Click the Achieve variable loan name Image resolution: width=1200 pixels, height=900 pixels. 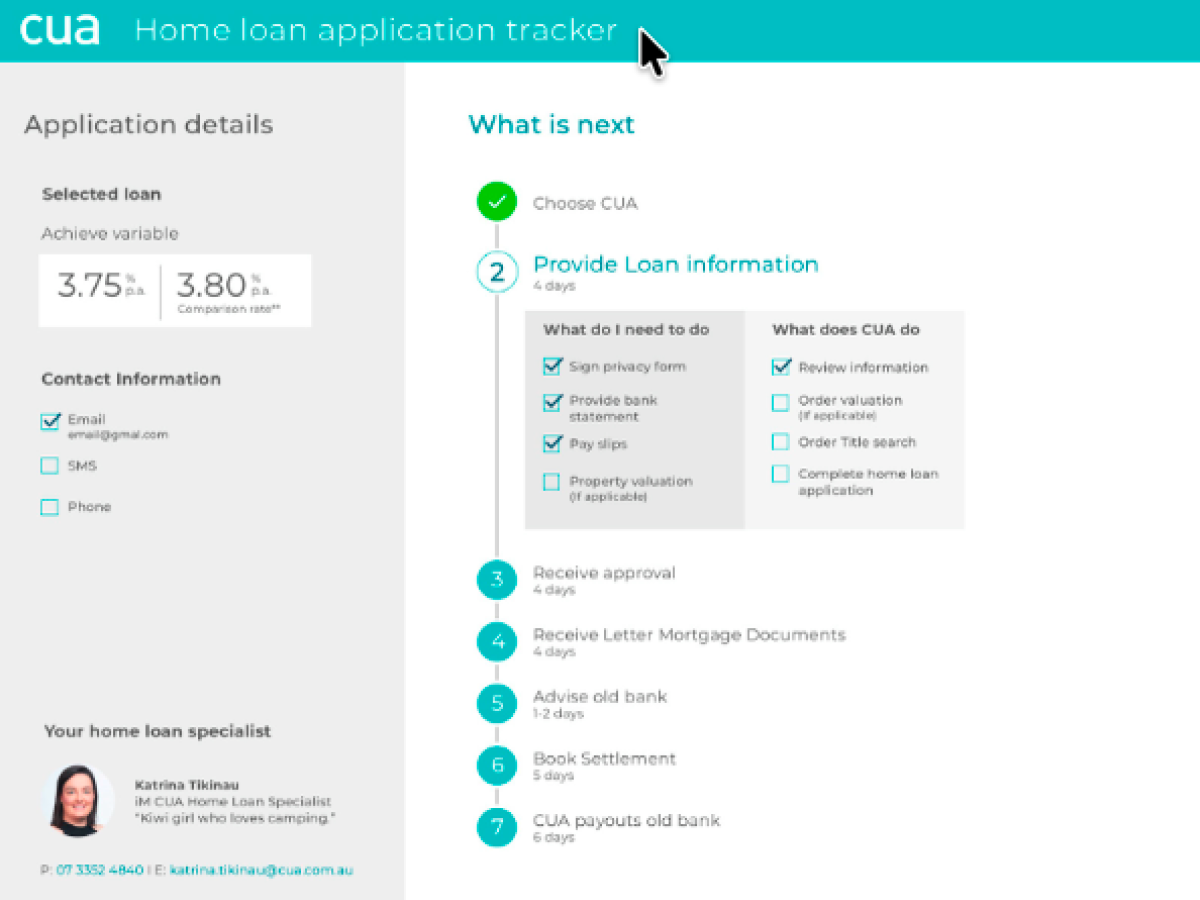110,234
